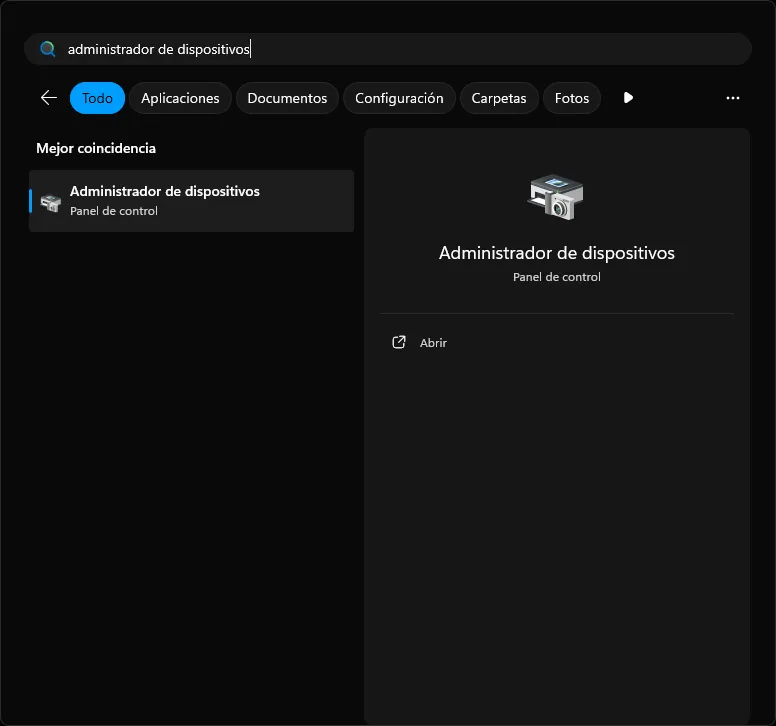Open the Administrador de dispositivos best match result

192,201
